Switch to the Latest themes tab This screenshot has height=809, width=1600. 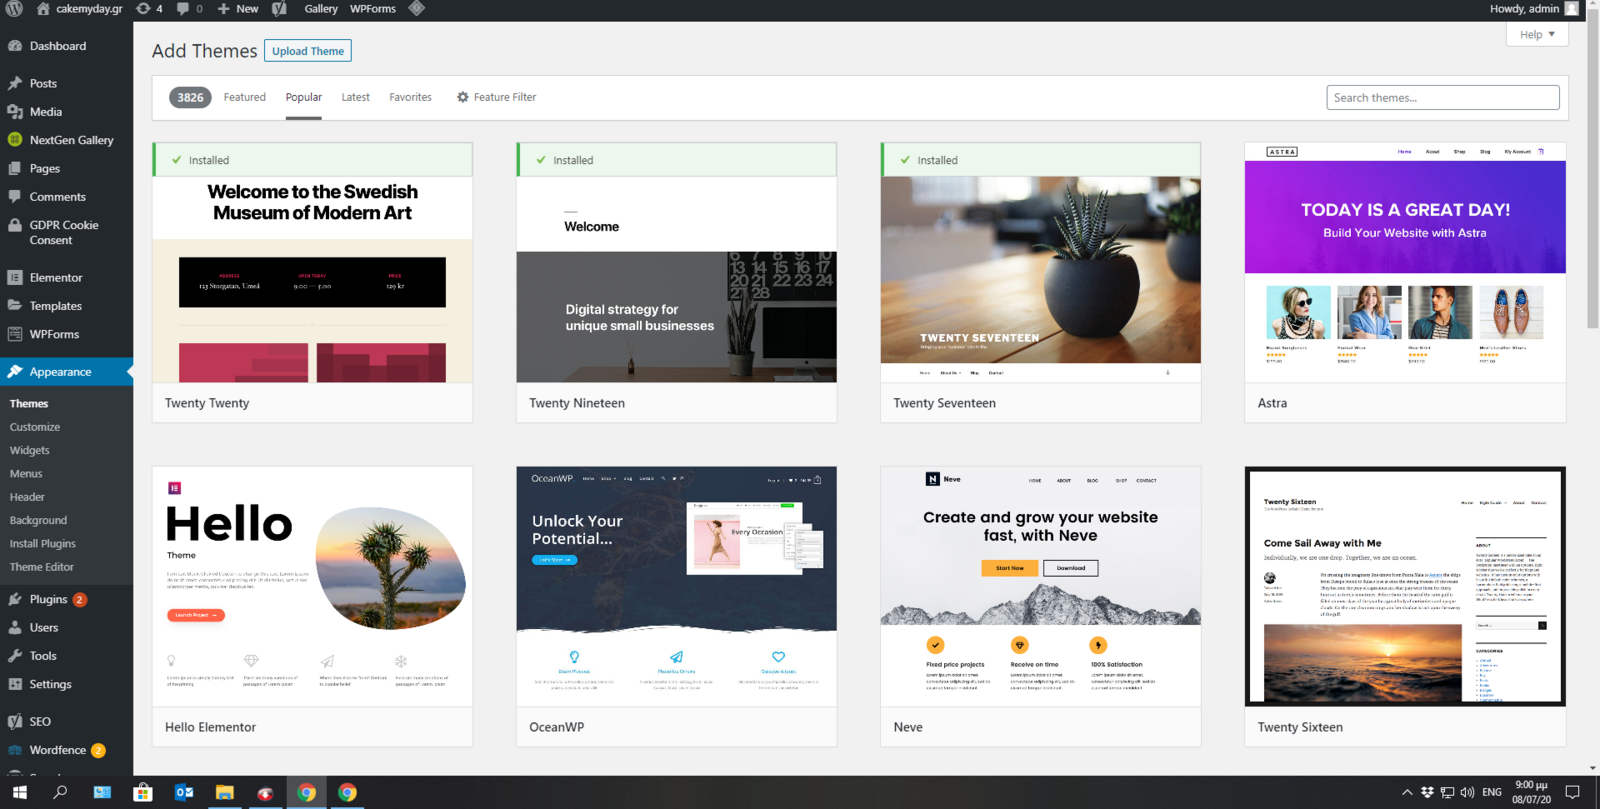pos(355,97)
